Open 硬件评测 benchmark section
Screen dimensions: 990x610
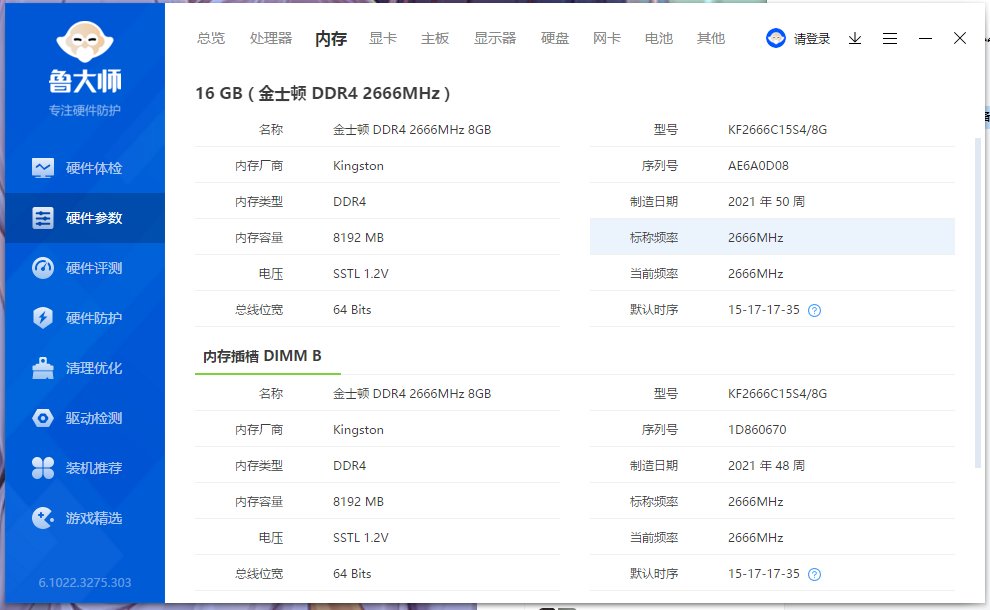click(85, 268)
